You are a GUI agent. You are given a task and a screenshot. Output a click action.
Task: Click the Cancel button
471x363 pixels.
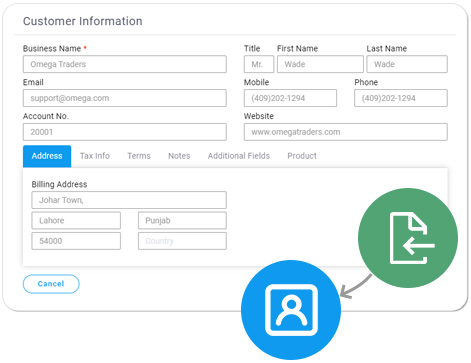pos(51,284)
